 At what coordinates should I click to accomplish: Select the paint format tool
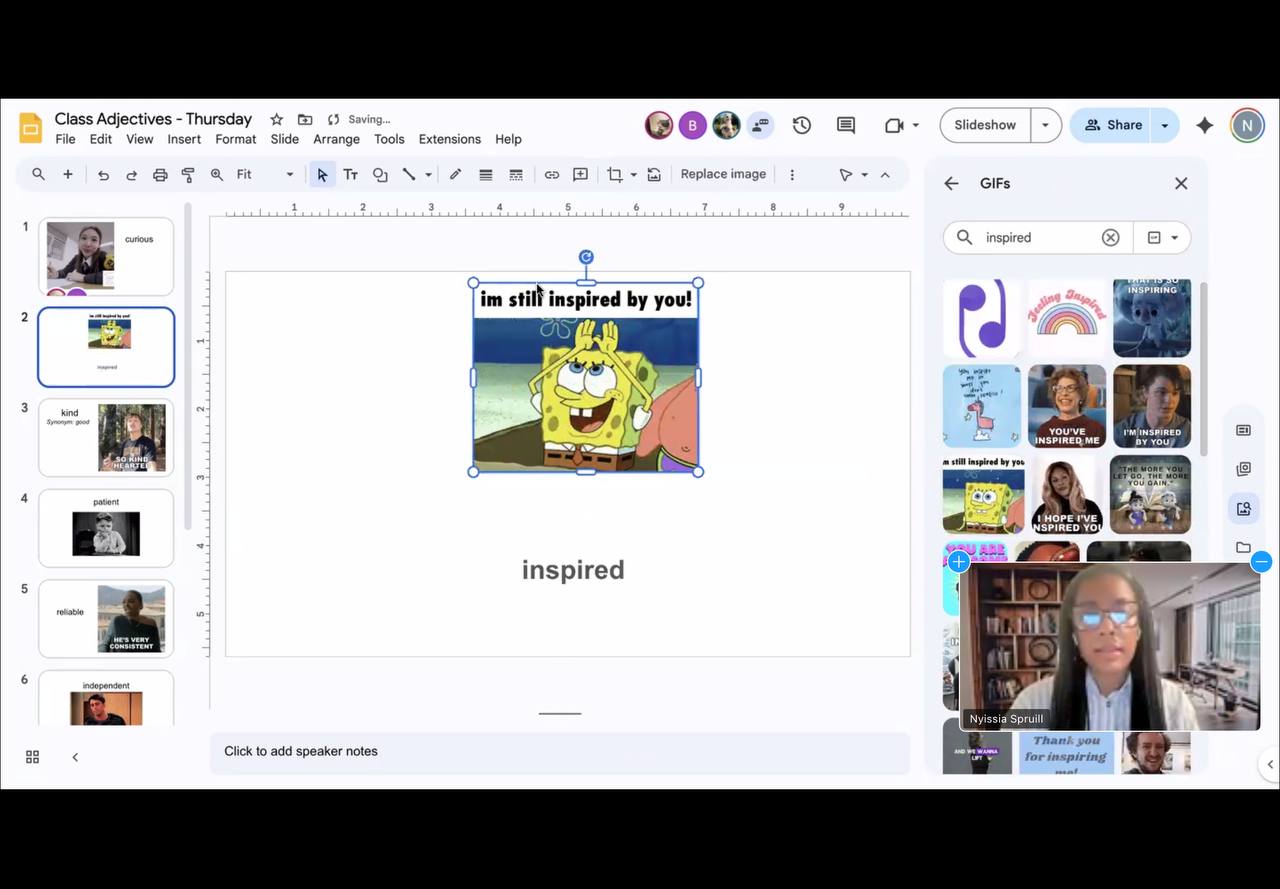188,175
